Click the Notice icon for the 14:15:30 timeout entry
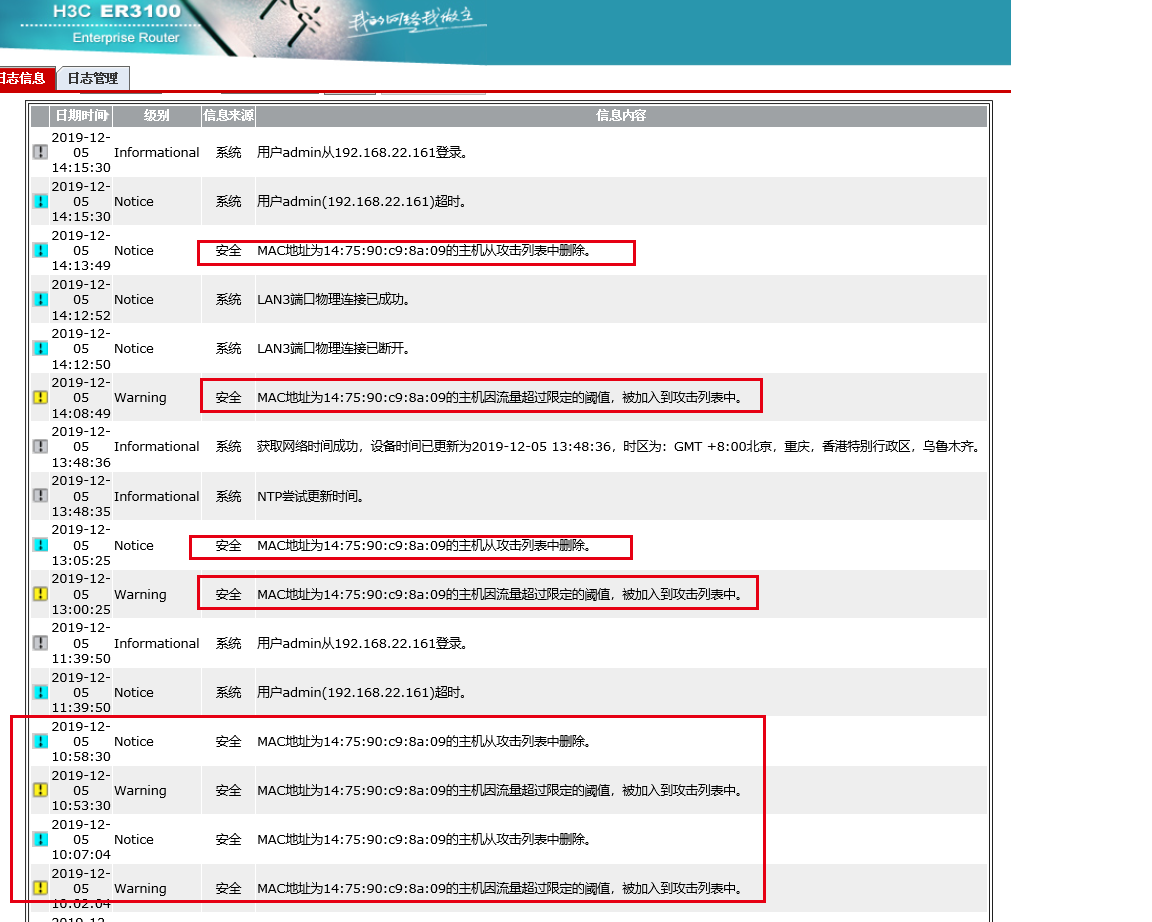The height and width of the screenshot is (922, 1152). [x=40, y=201]
